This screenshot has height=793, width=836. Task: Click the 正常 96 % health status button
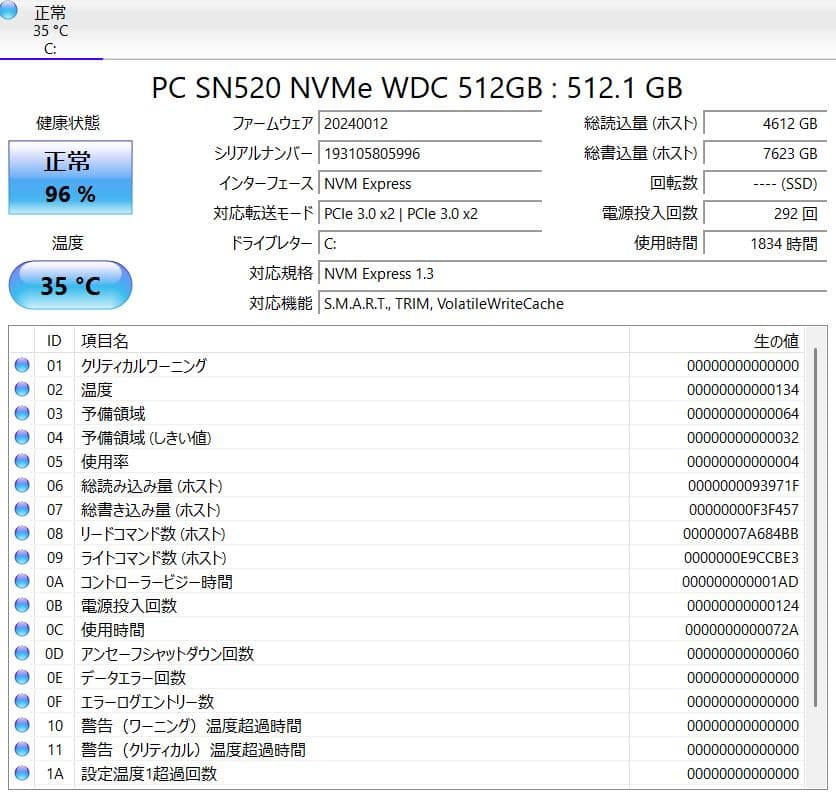pyautogui.click(x=70, y=178)
